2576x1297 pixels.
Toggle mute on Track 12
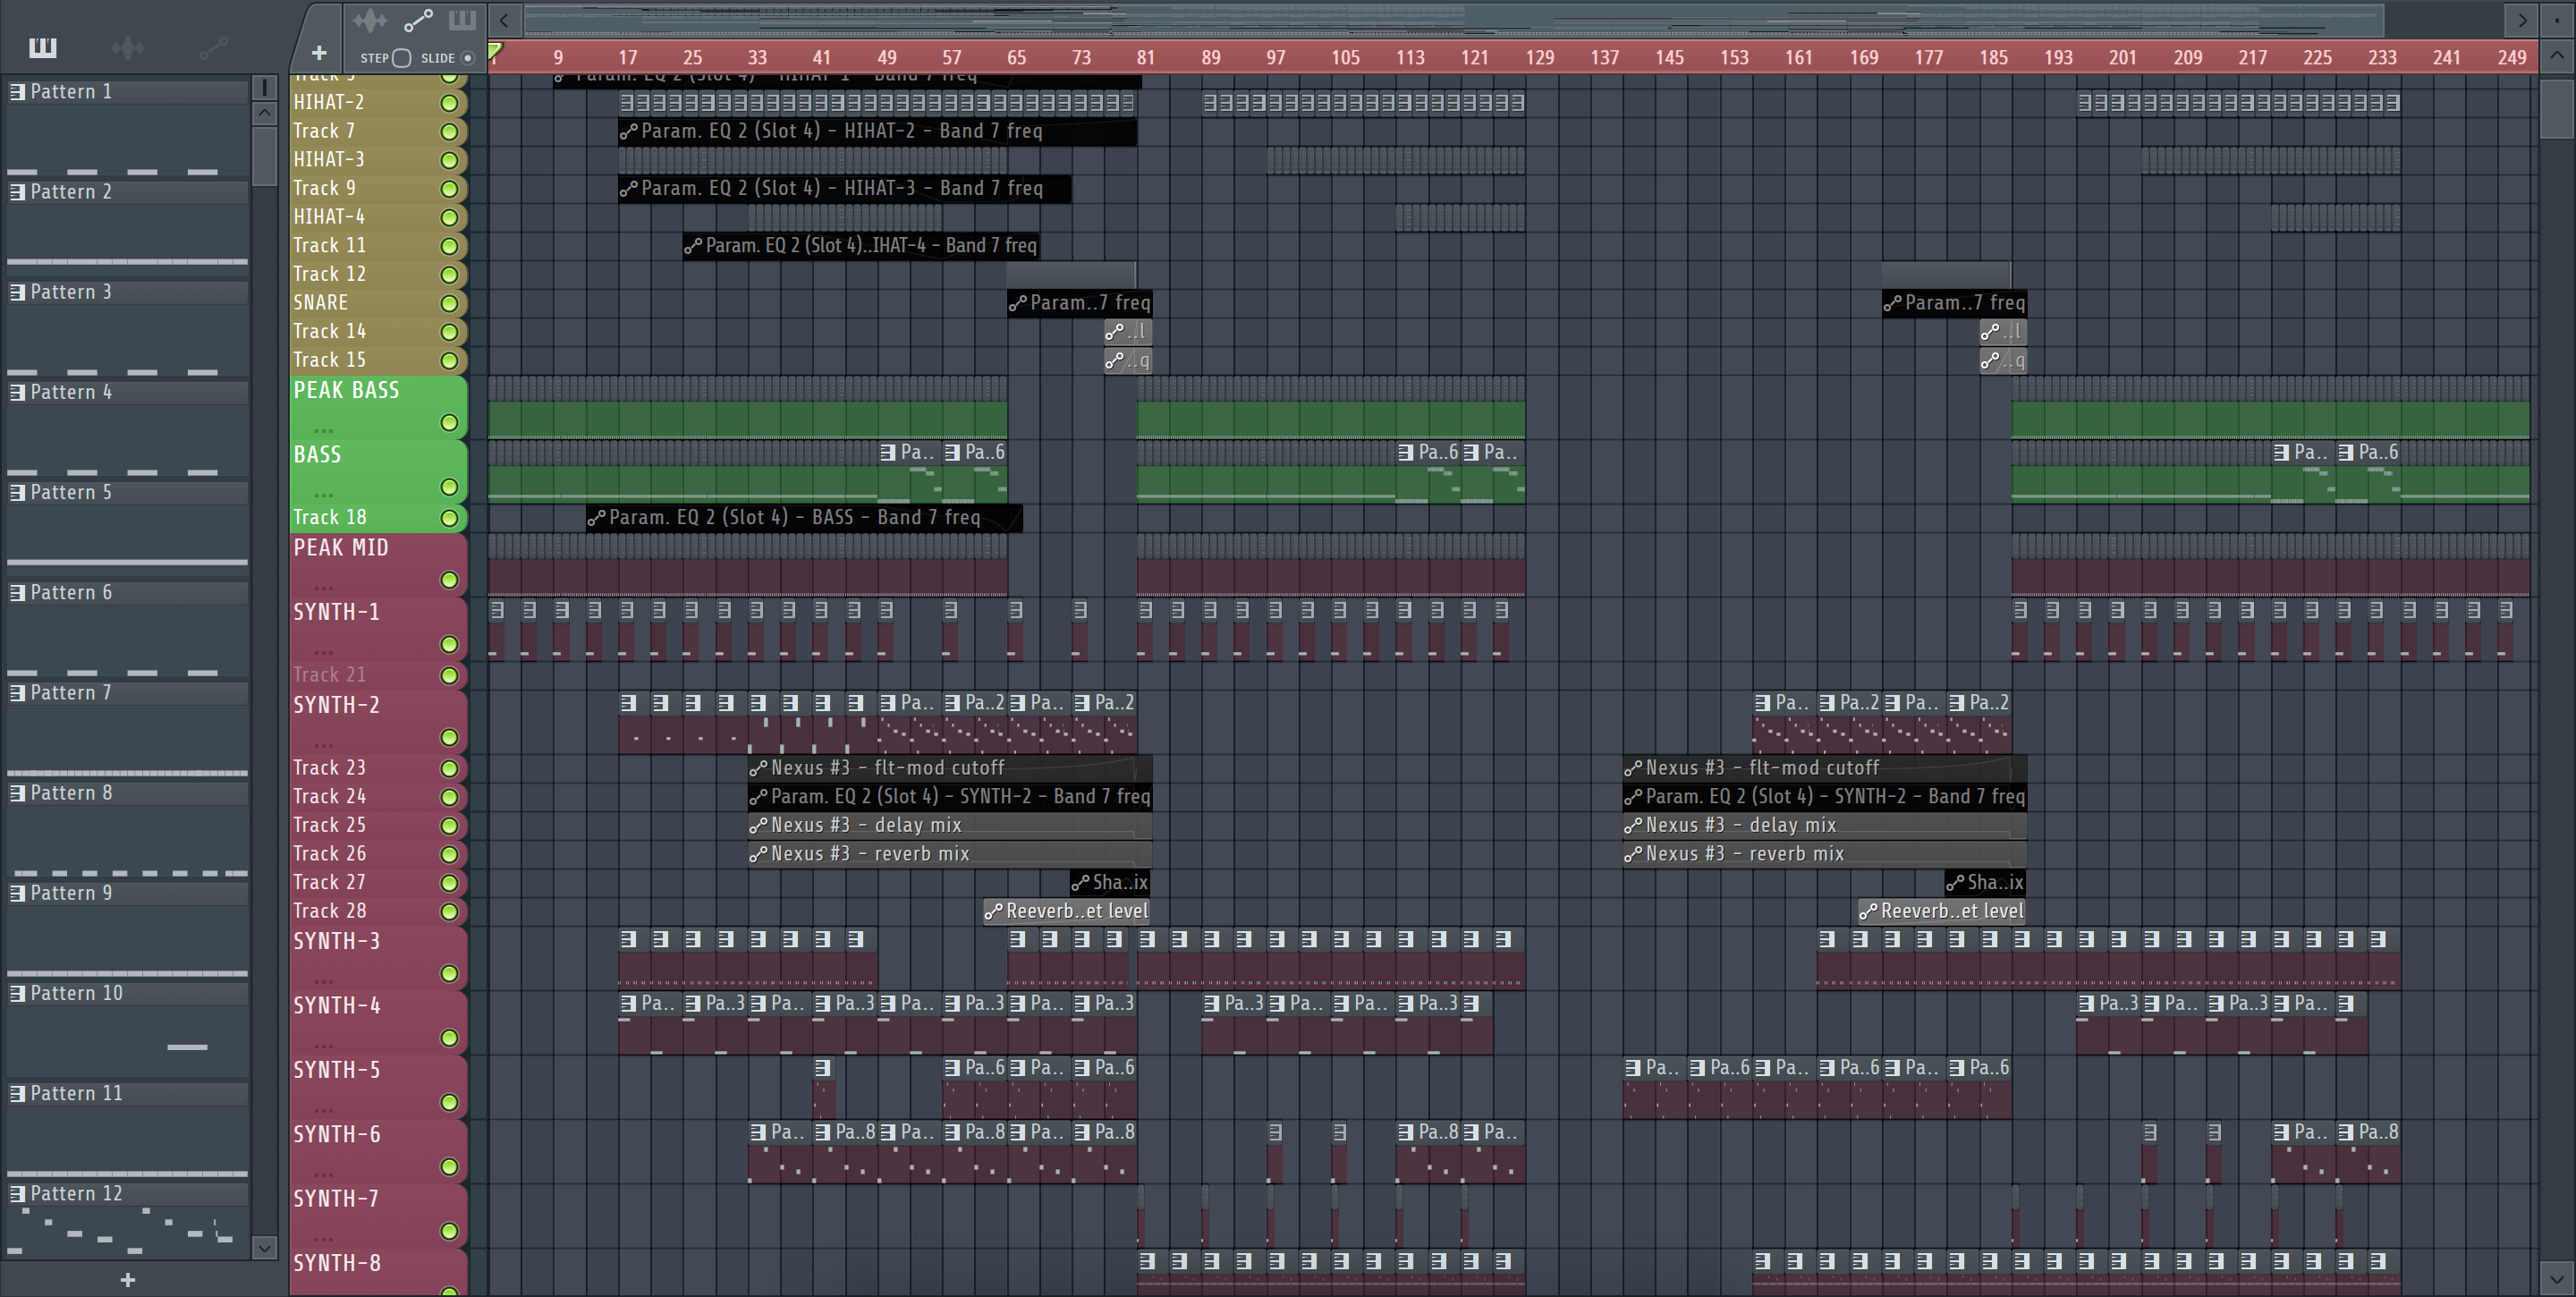(x=450, y=275)
